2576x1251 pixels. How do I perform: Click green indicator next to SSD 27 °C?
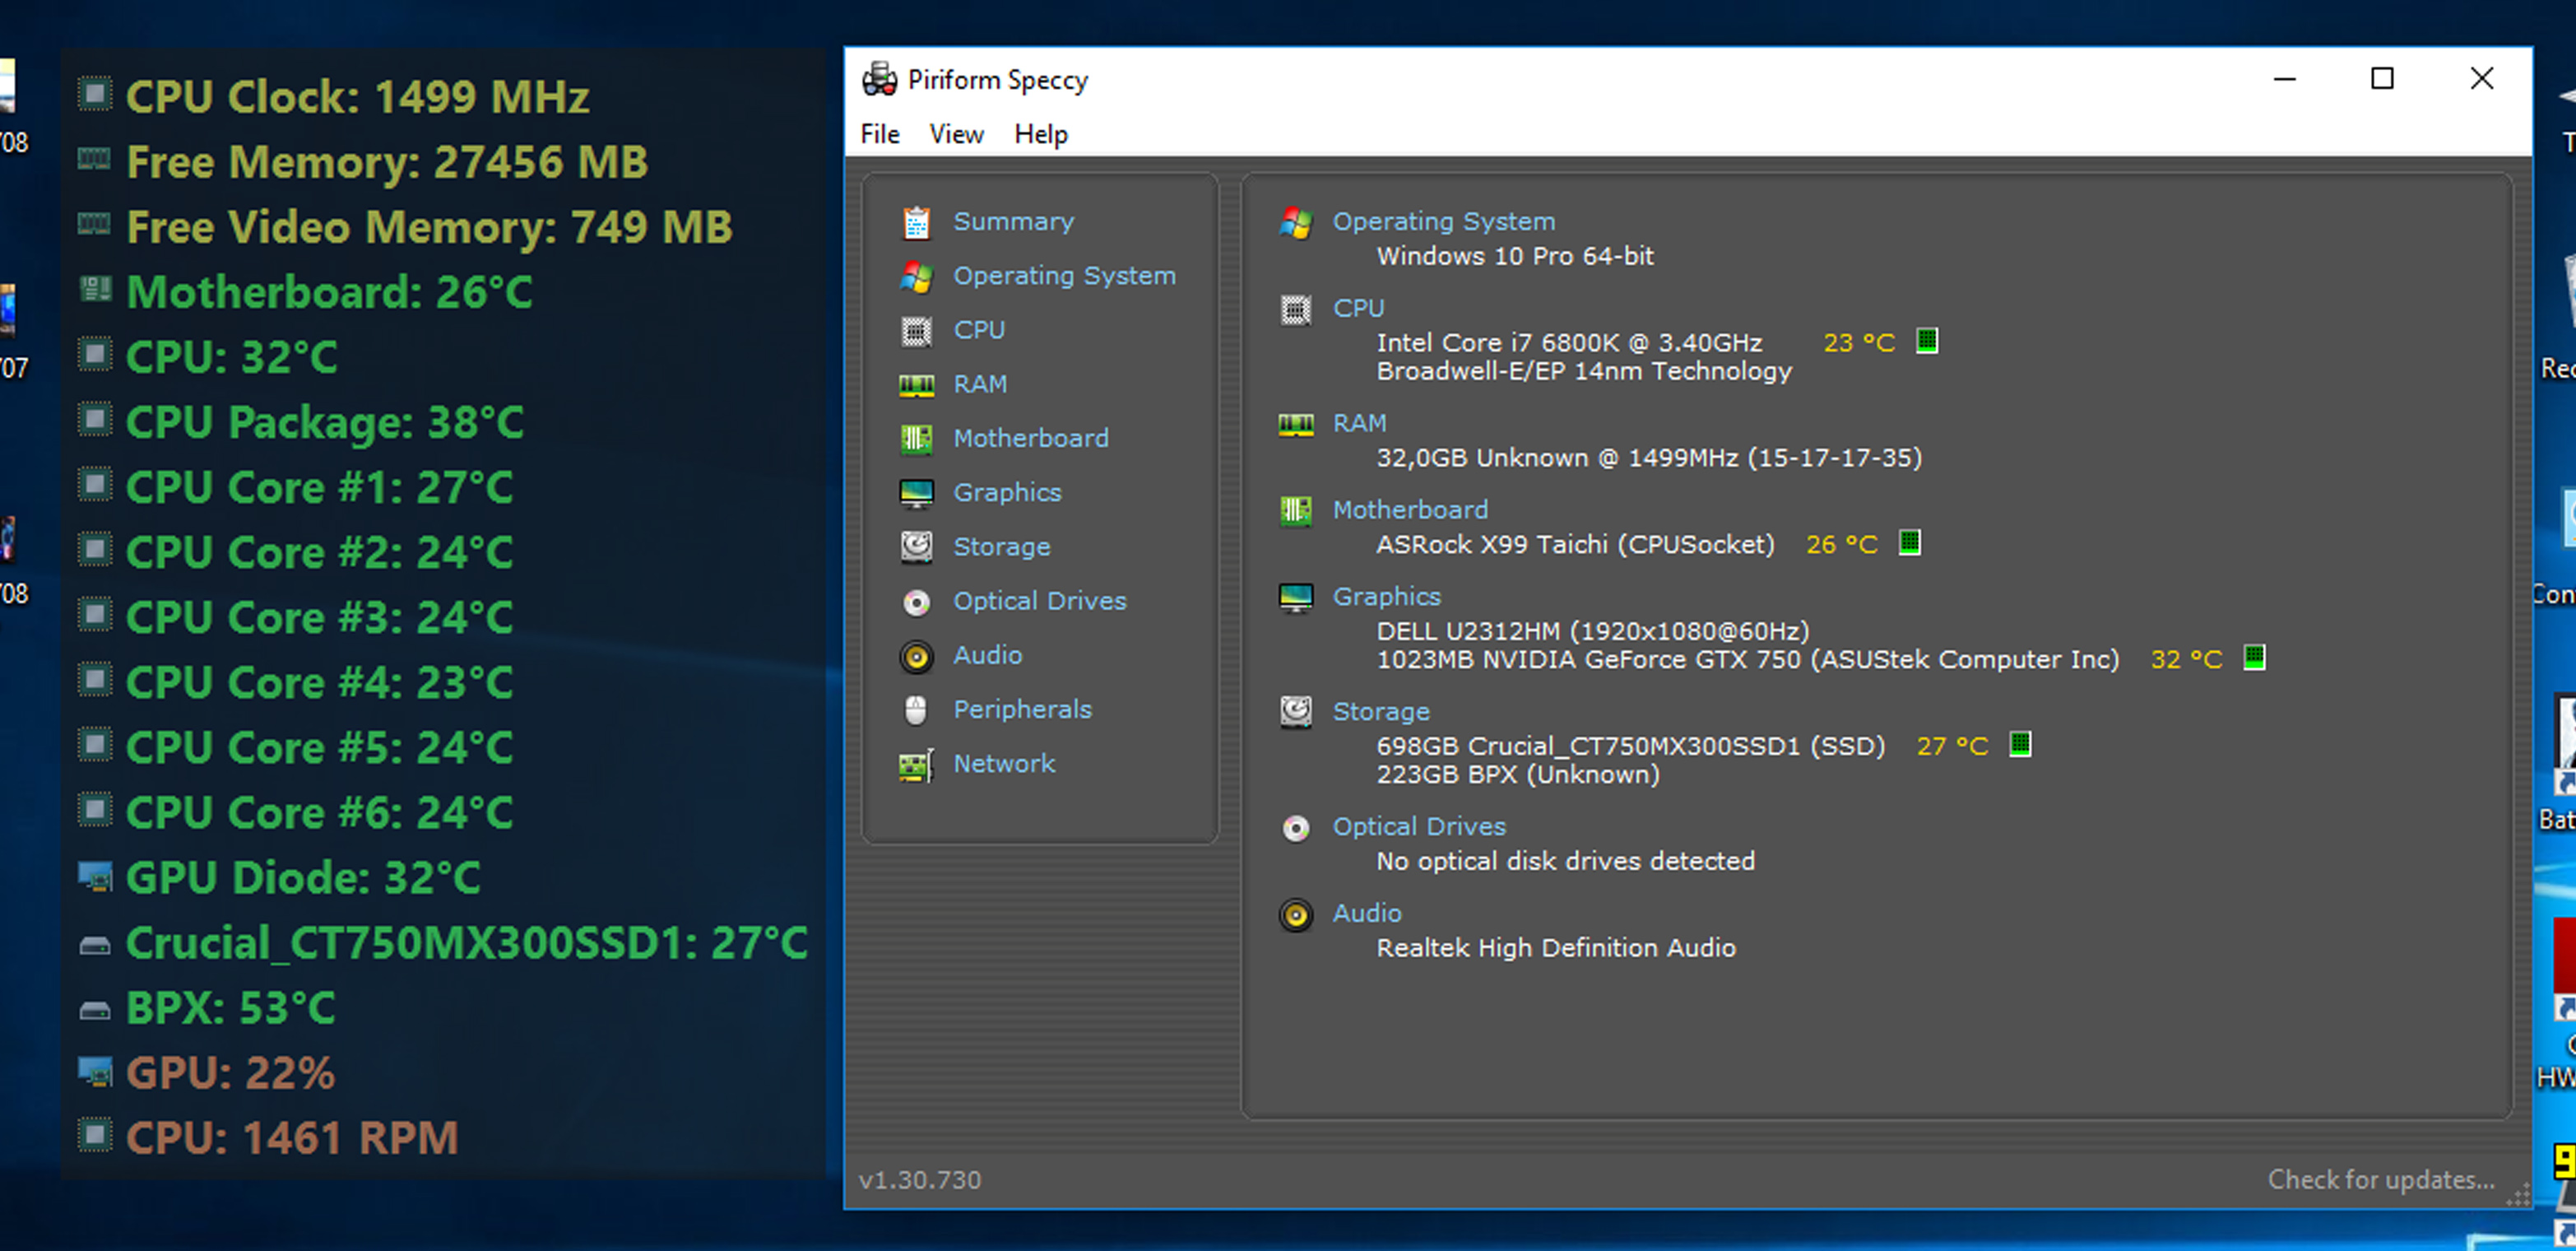[2020, 745]
